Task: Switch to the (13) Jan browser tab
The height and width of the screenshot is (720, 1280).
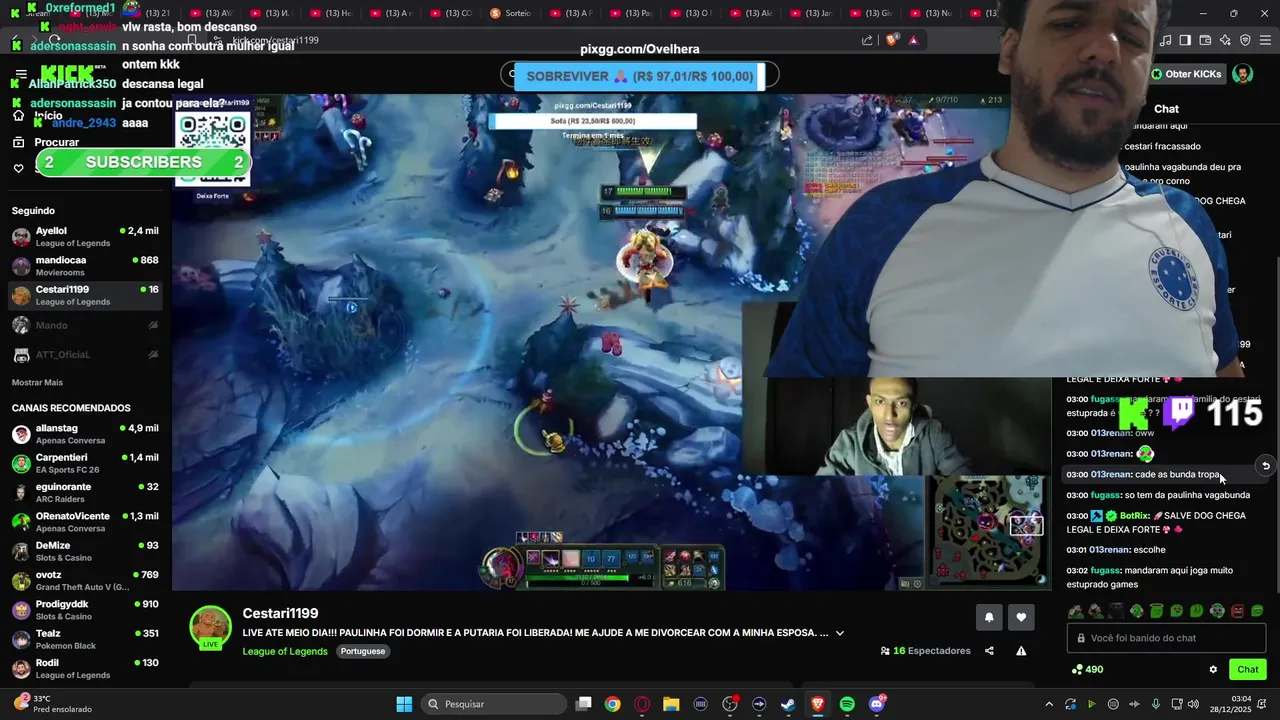Action: click(812, 13)
